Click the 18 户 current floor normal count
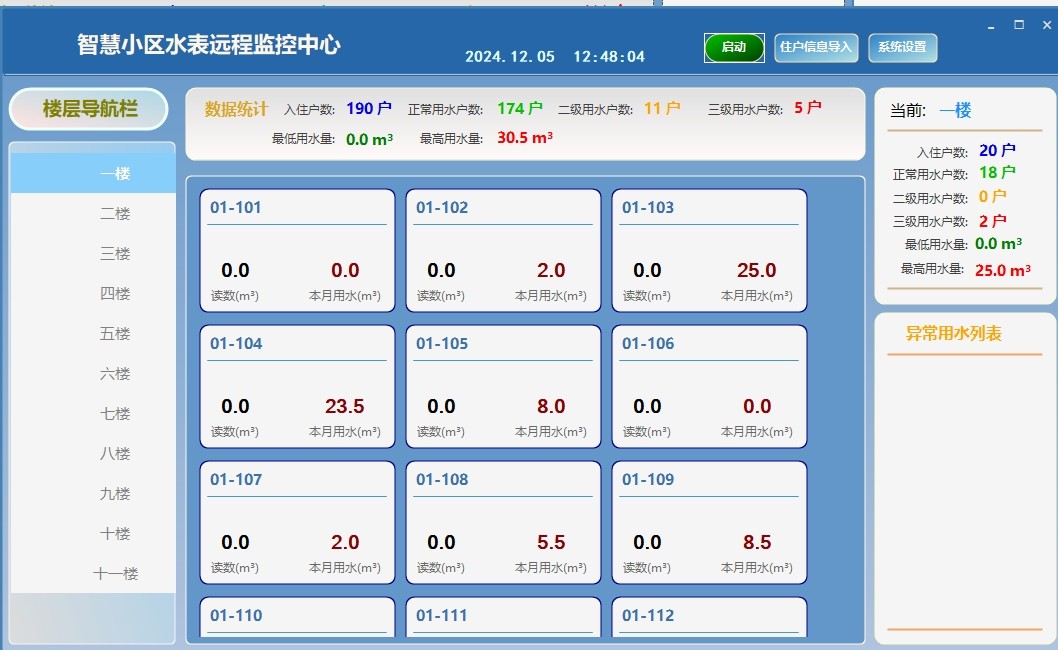Screen dimensions: 1058x650 997,173
